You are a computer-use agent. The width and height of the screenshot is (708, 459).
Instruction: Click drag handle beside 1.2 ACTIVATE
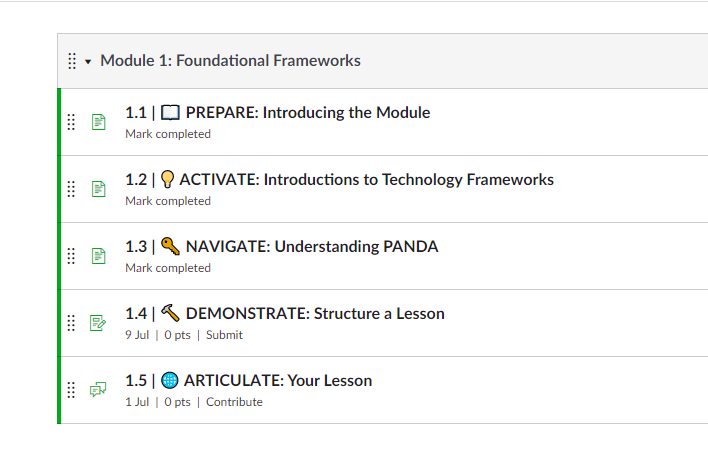pos(71,189)
